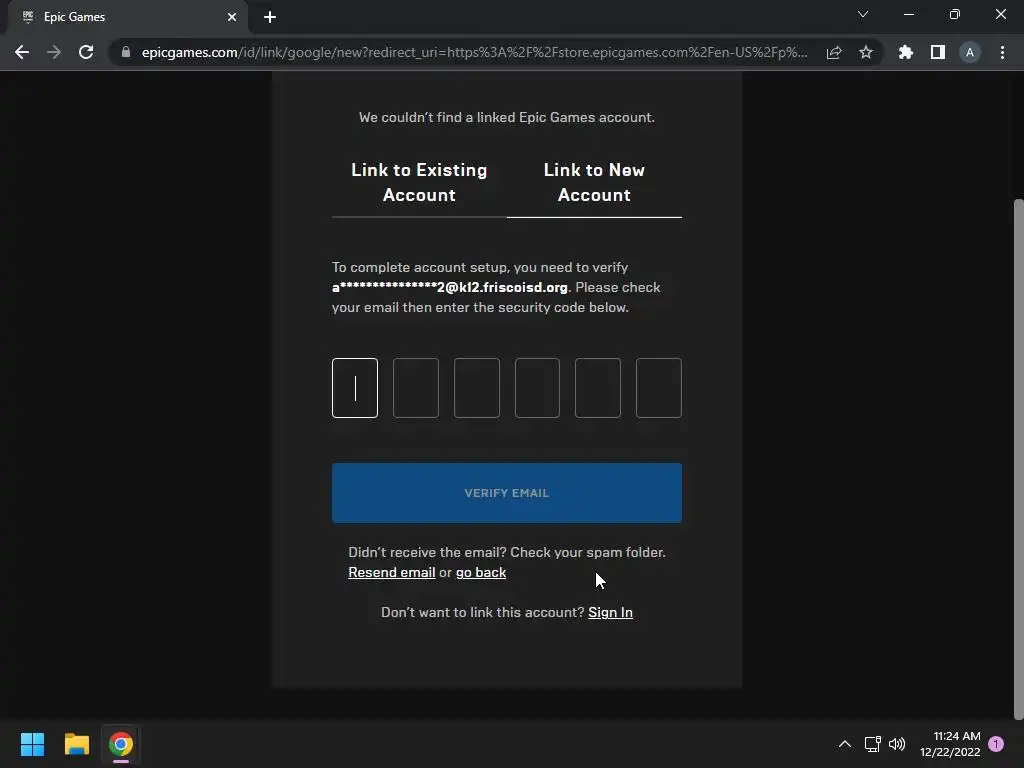
Task: Open the tab search chevron
Action: [x=863, y=14]
